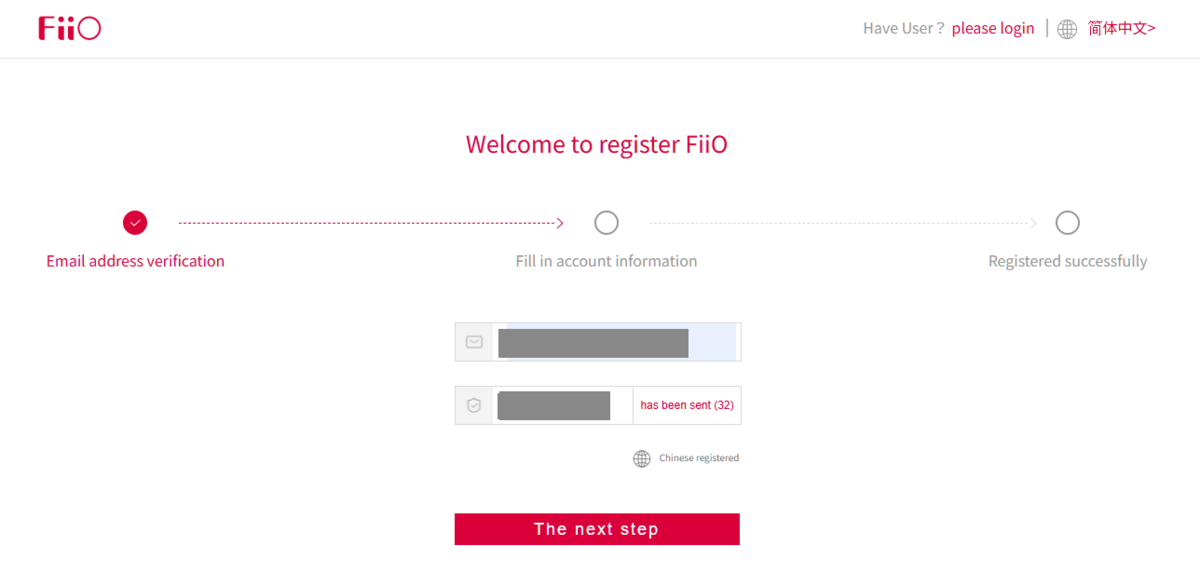This screenshot has height=587, width=1200.
Task: Click the envelope icon in email field
Action: point(474,342)
